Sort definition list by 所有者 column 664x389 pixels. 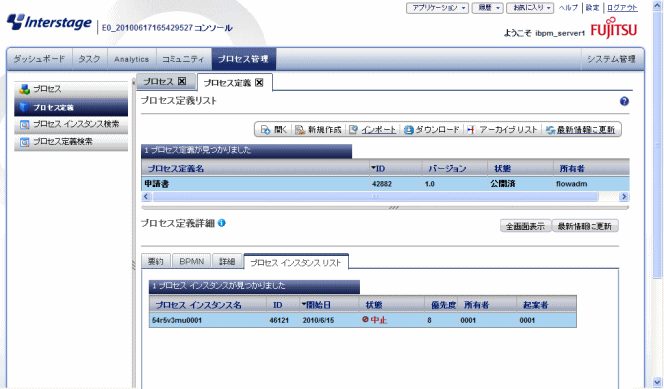click(x=591, y=168)
